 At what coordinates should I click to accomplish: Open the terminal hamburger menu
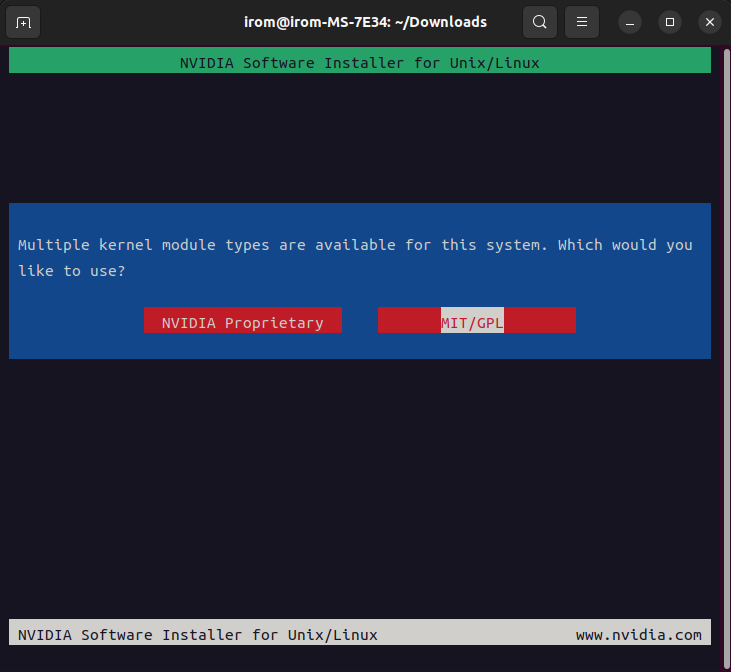coord(581,22)
